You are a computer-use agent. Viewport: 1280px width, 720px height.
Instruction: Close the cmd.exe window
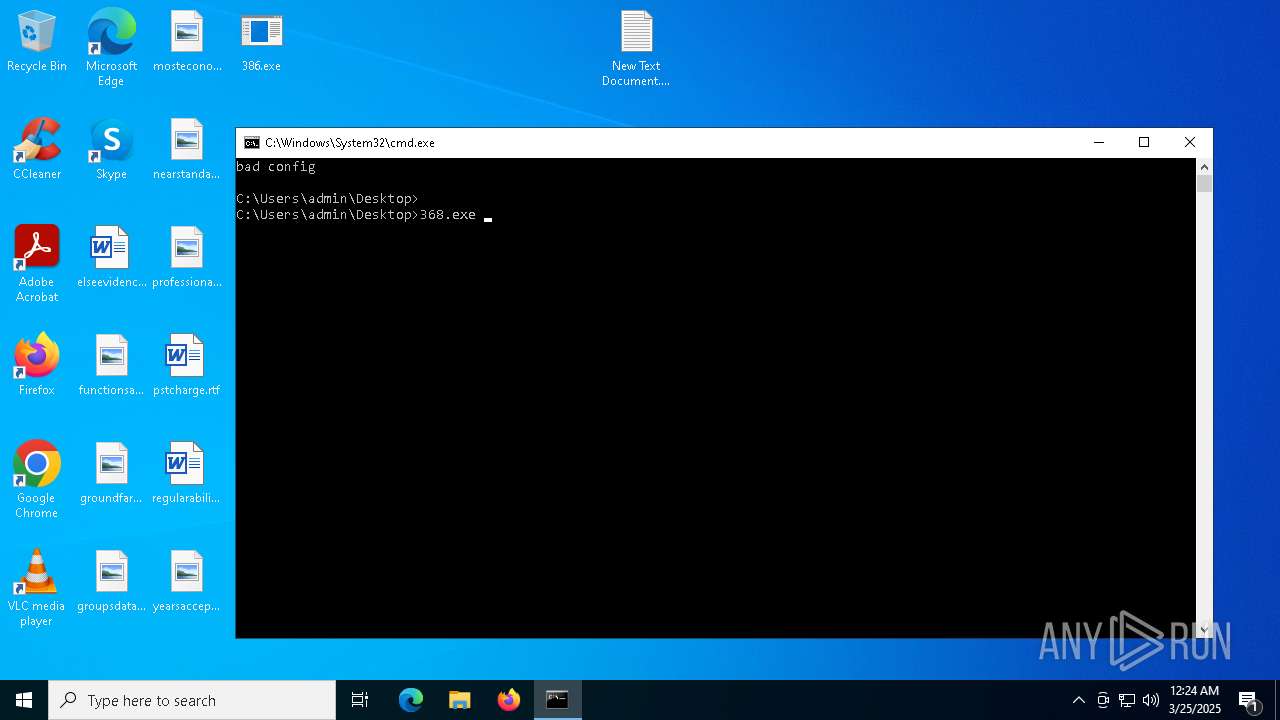tap(1190, 143)
